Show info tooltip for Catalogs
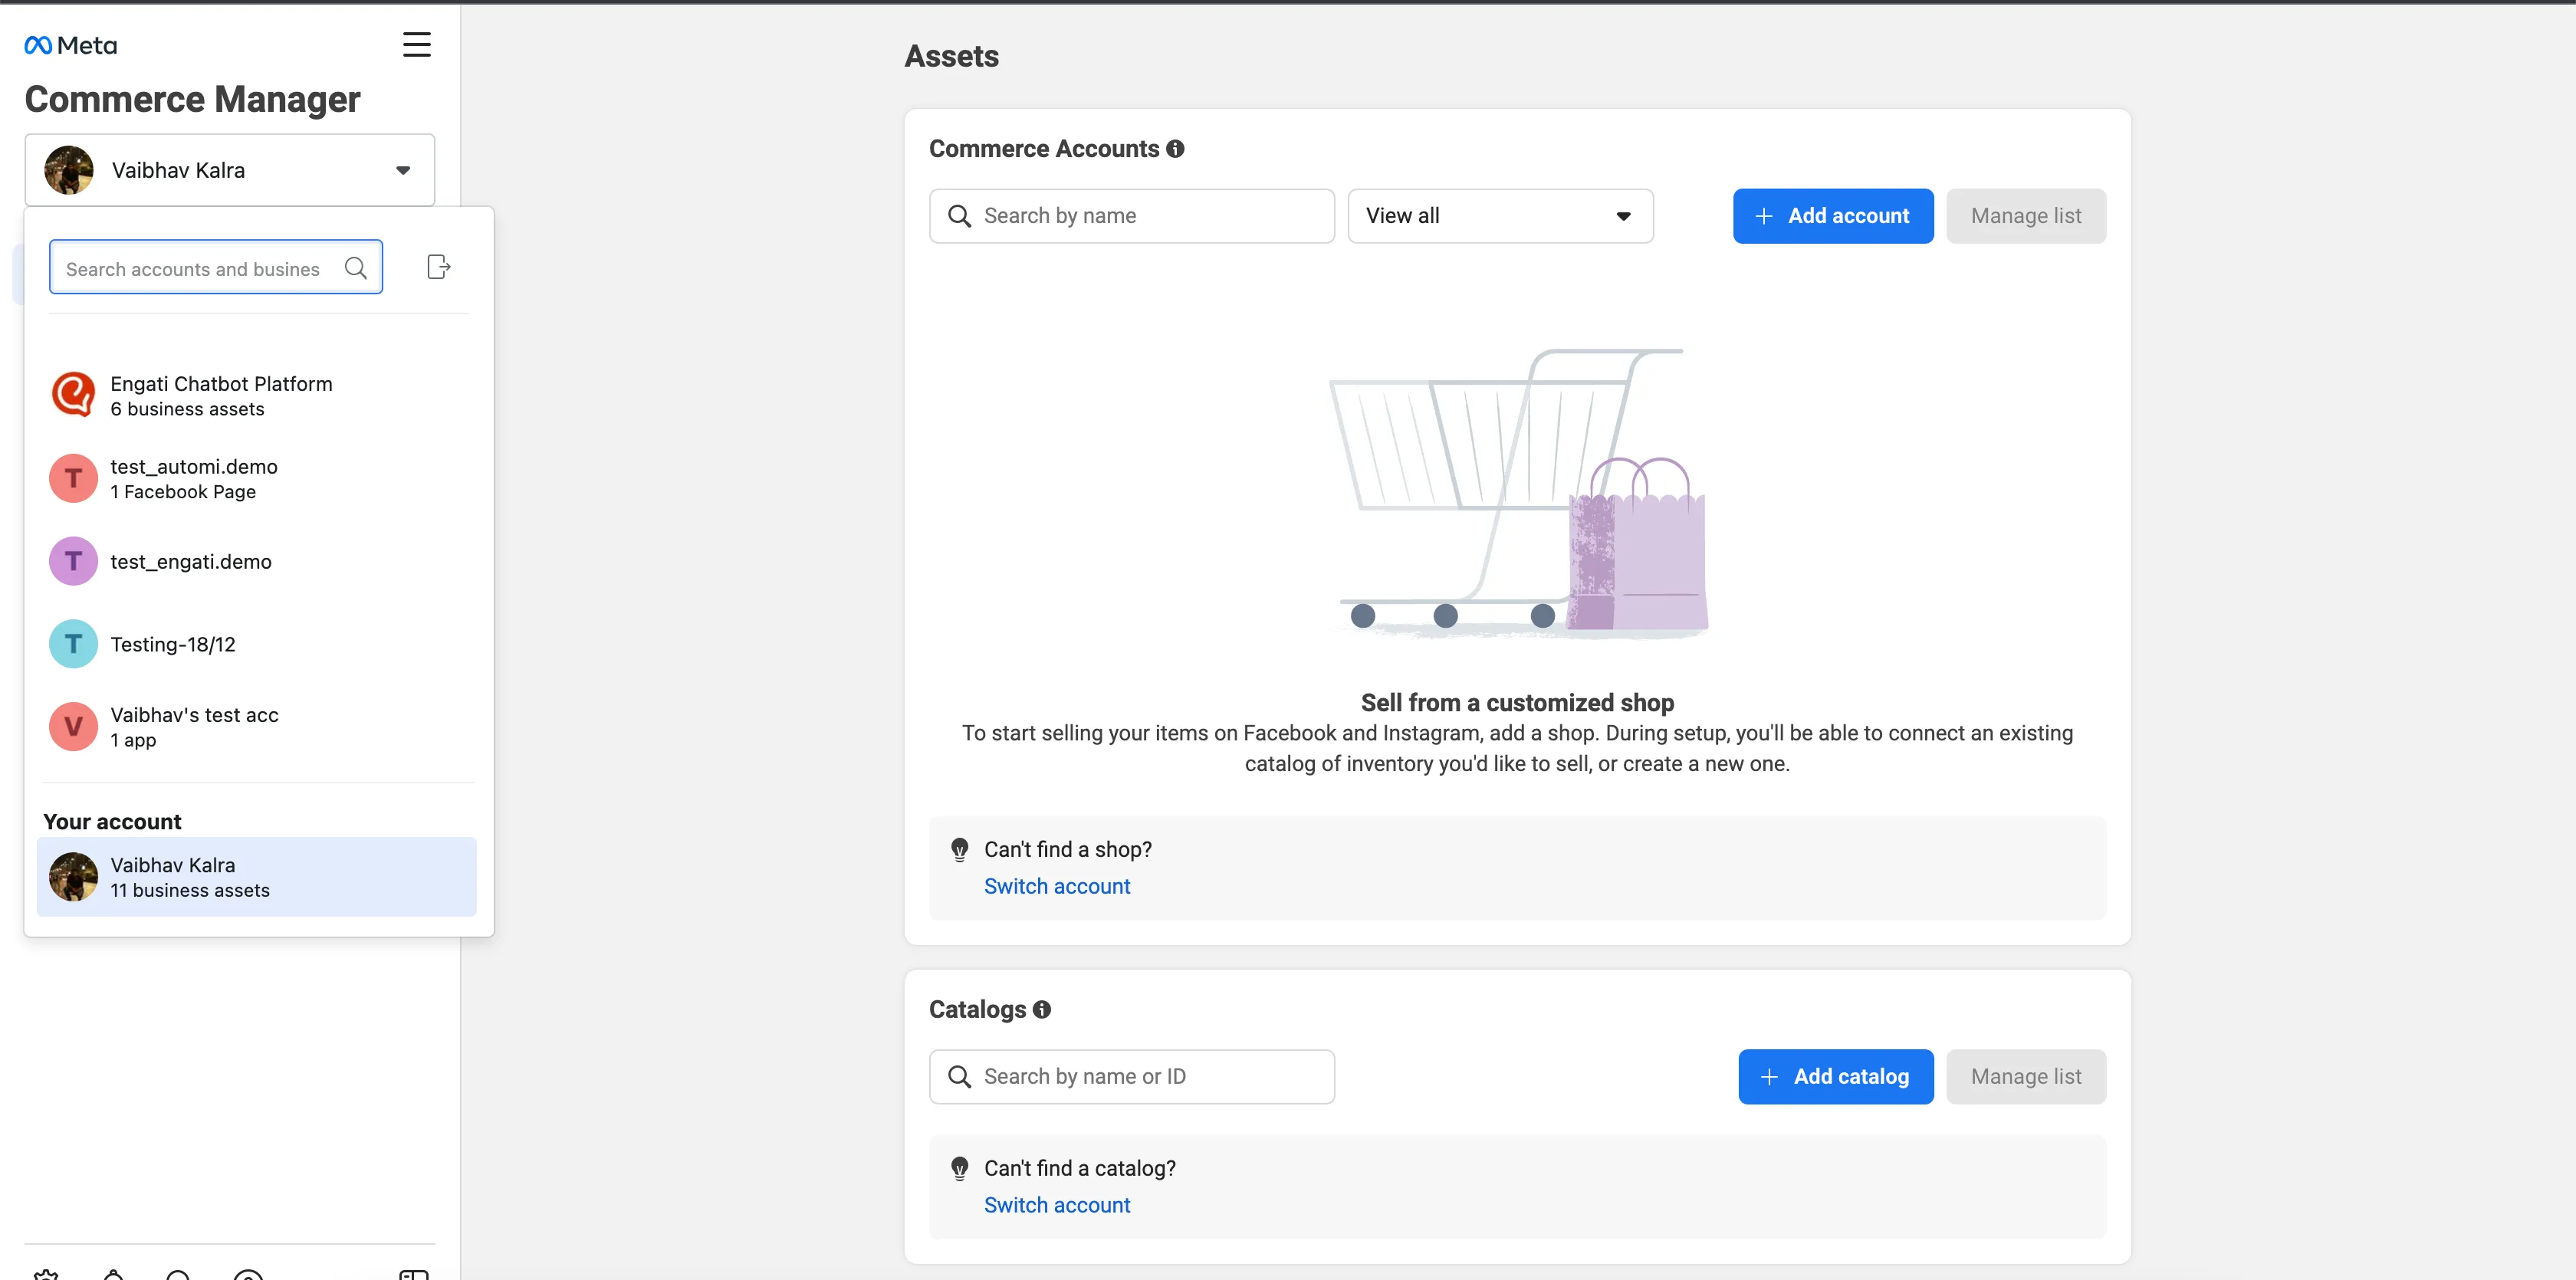 (1042, 1010)
